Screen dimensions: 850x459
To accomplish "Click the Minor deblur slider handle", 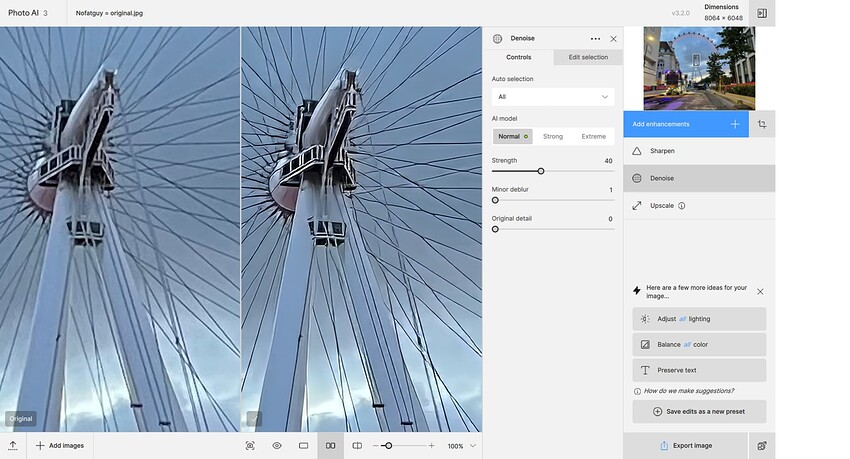I will pyautogui.click(x=495, y=200).
